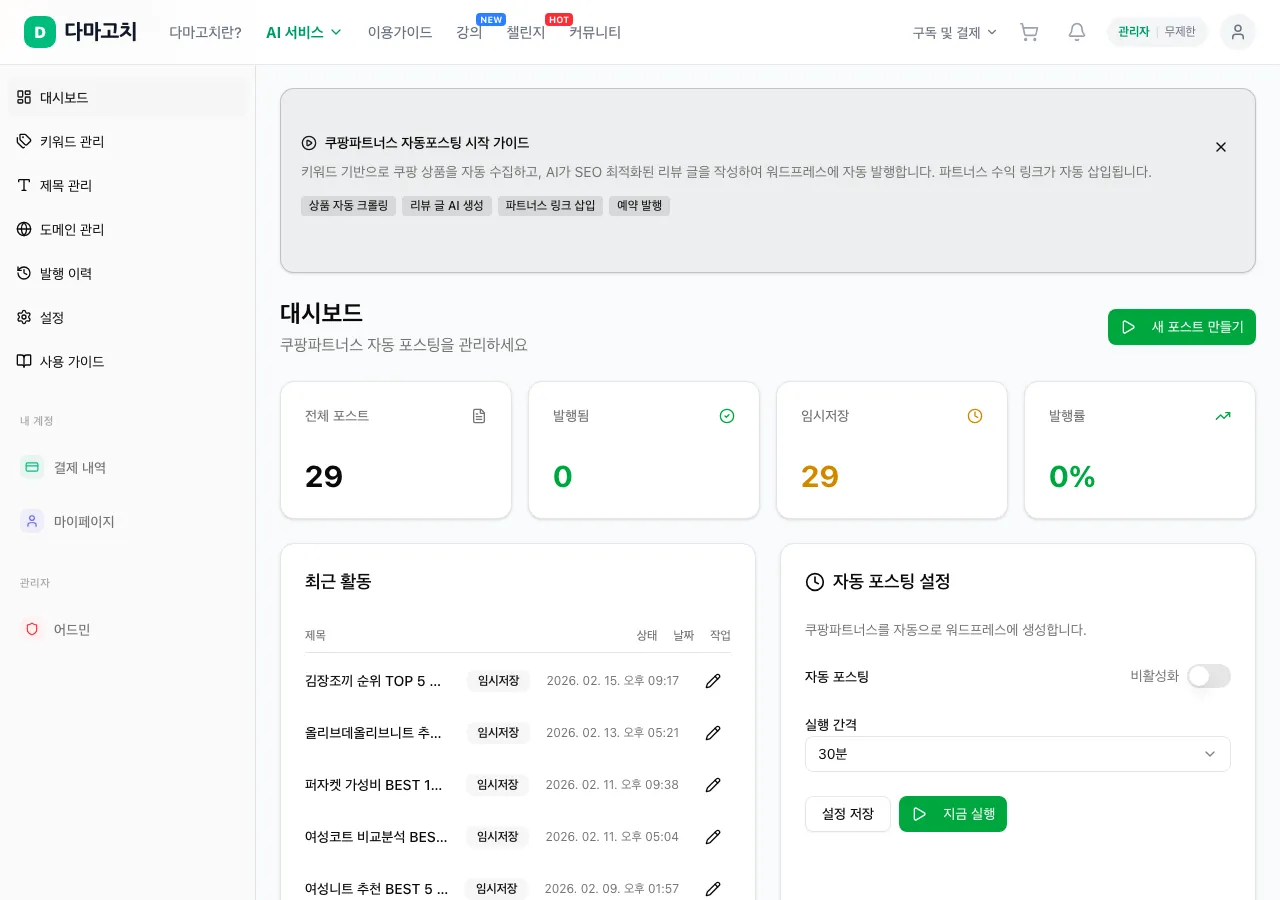Image resolution: width=1280 pixels, height=900 pixels.
Task: Click date 2026. 02. 13. 오후 05:21
Action: click(612, 733)
